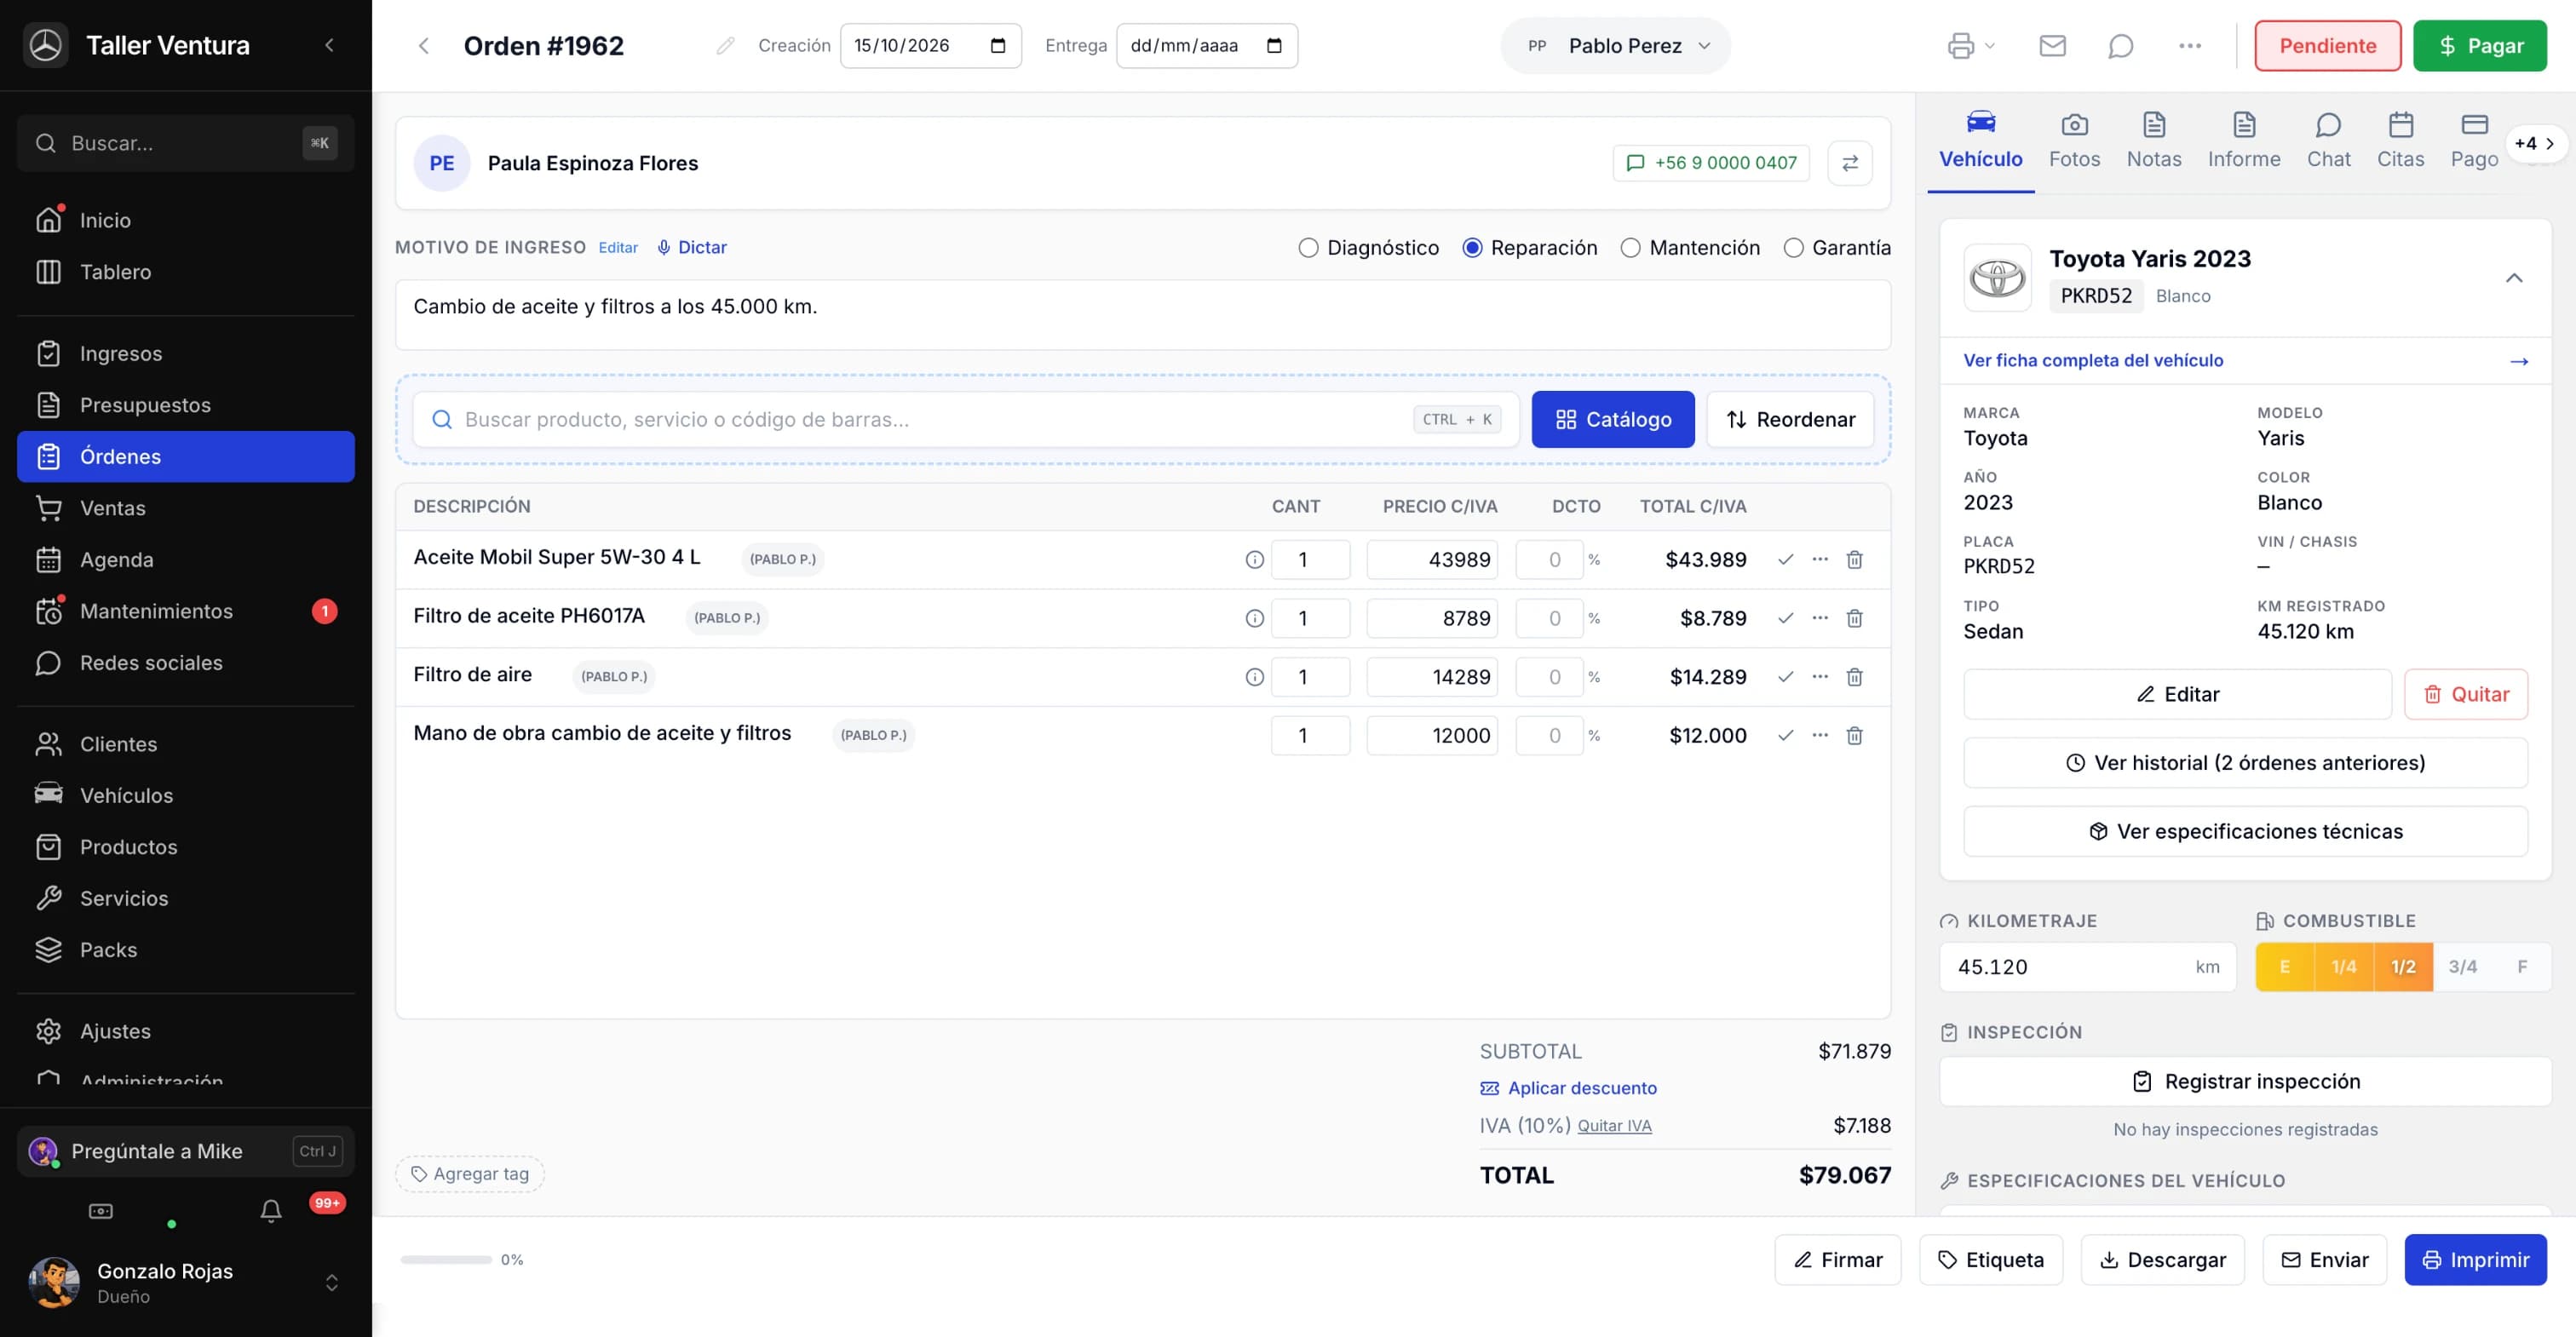This screenshot has width=2576, height=1337.
Task: Click the Dictar microphone button
Action: point(691,247)
